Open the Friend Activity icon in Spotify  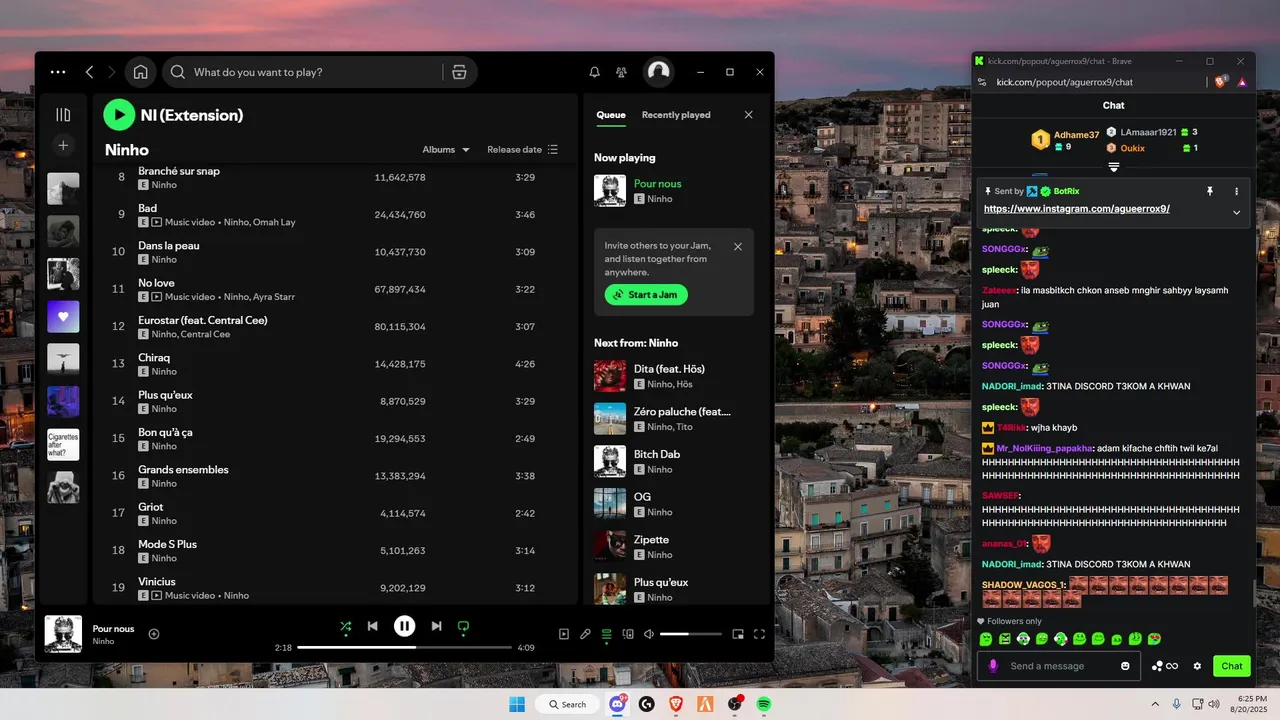click(x=621, y=72)
